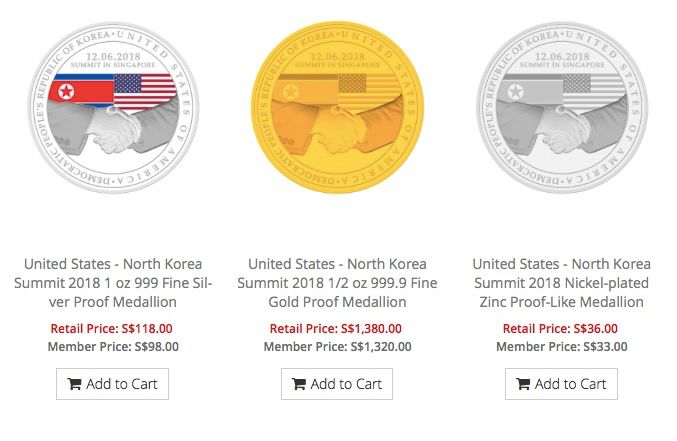677x441 pixels.
Task: Click the cart icon for the Silver Proof Medallion
Action: coord(75,384)
